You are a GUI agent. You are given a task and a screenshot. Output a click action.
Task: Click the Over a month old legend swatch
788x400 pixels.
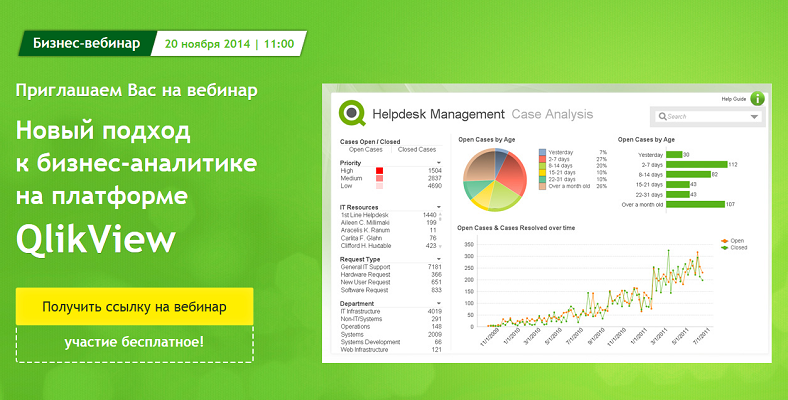(x=542, y=186)
